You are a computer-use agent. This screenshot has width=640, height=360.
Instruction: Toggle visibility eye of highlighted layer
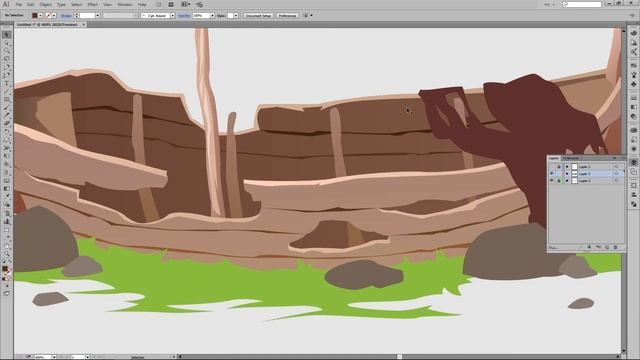[552, 174]
